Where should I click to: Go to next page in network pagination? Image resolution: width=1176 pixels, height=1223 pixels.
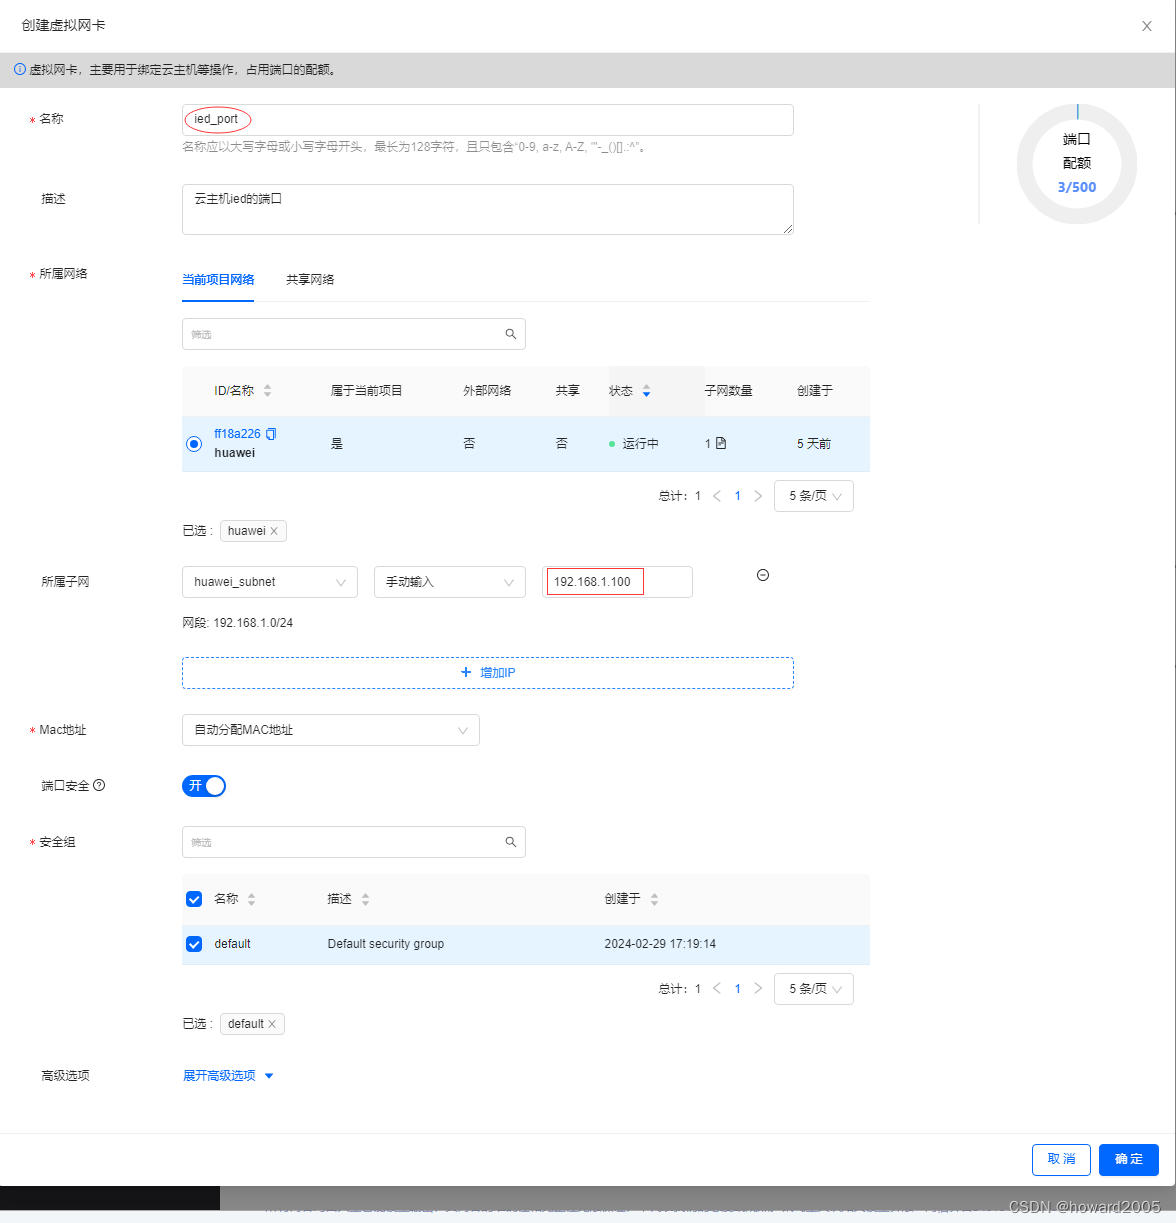click(x=758, y=496)
